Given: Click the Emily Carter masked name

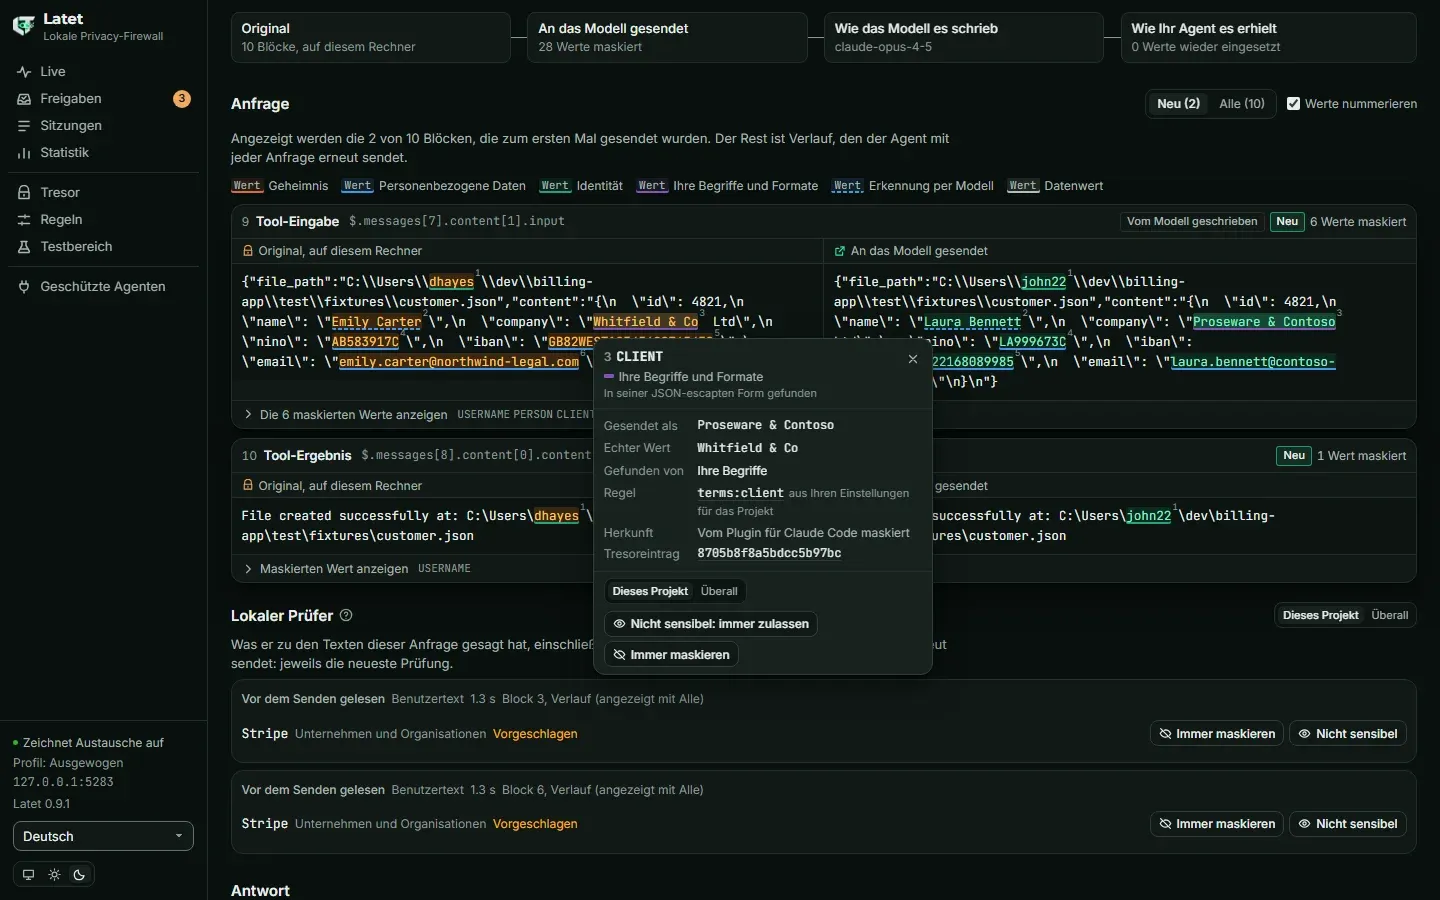Looking at the screenshot, I should tap(376, 322).
